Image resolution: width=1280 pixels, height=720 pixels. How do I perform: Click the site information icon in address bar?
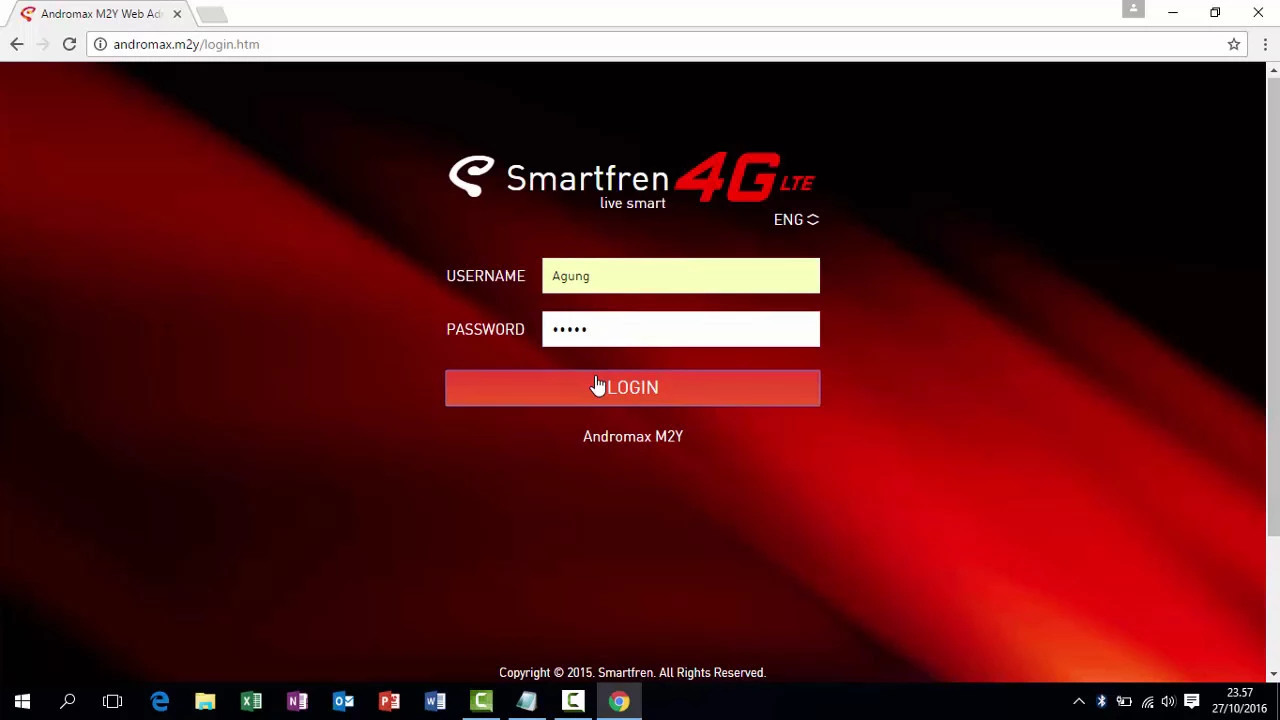coord(100,44)
